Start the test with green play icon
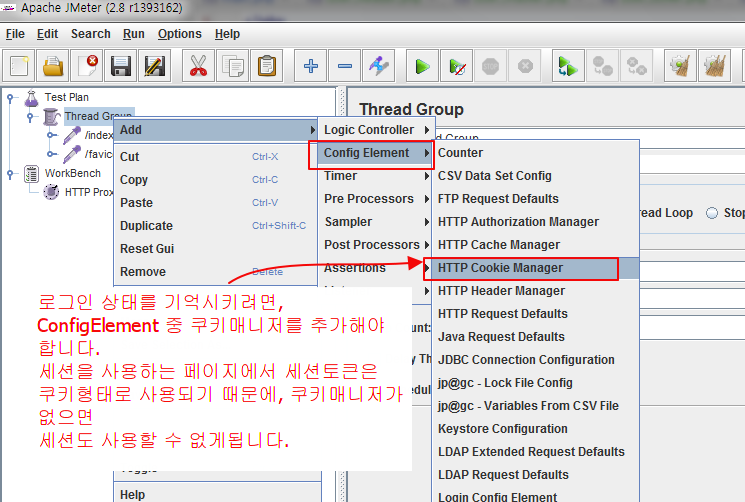 (x=422, y=66)
